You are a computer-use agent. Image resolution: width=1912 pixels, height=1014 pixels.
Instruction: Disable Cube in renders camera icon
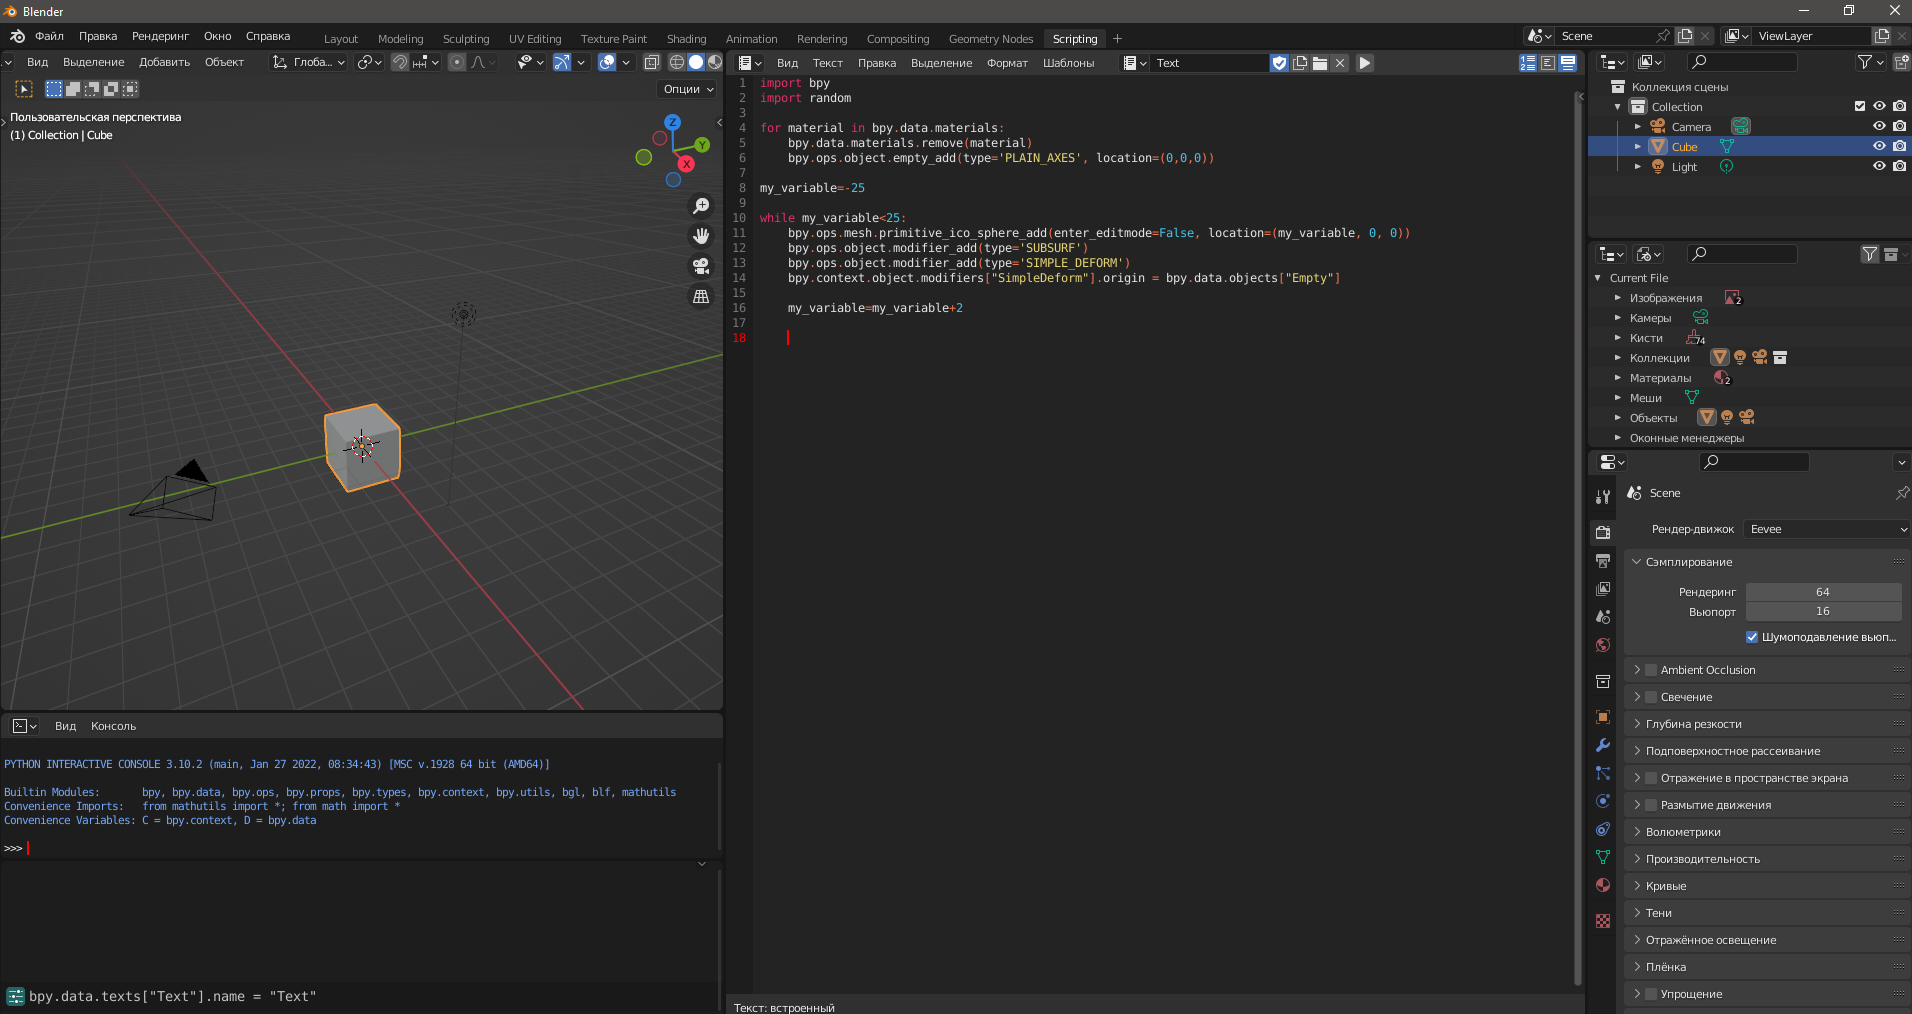pyautogui.click(x=1899, y=146)
